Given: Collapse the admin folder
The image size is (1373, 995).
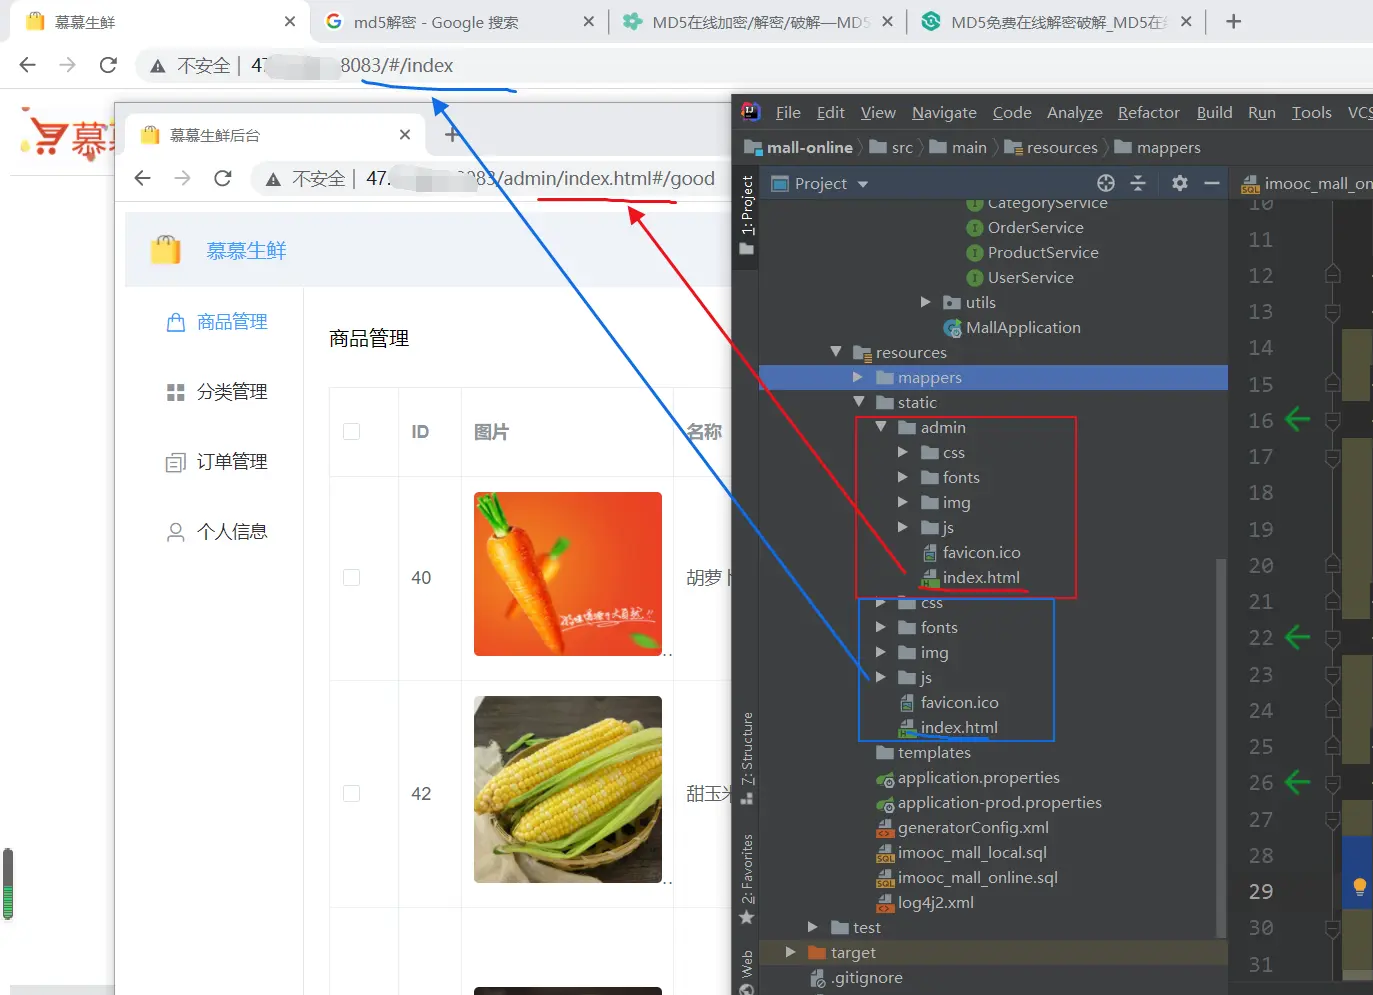Looking at the screenshot, I should (881, 427).
